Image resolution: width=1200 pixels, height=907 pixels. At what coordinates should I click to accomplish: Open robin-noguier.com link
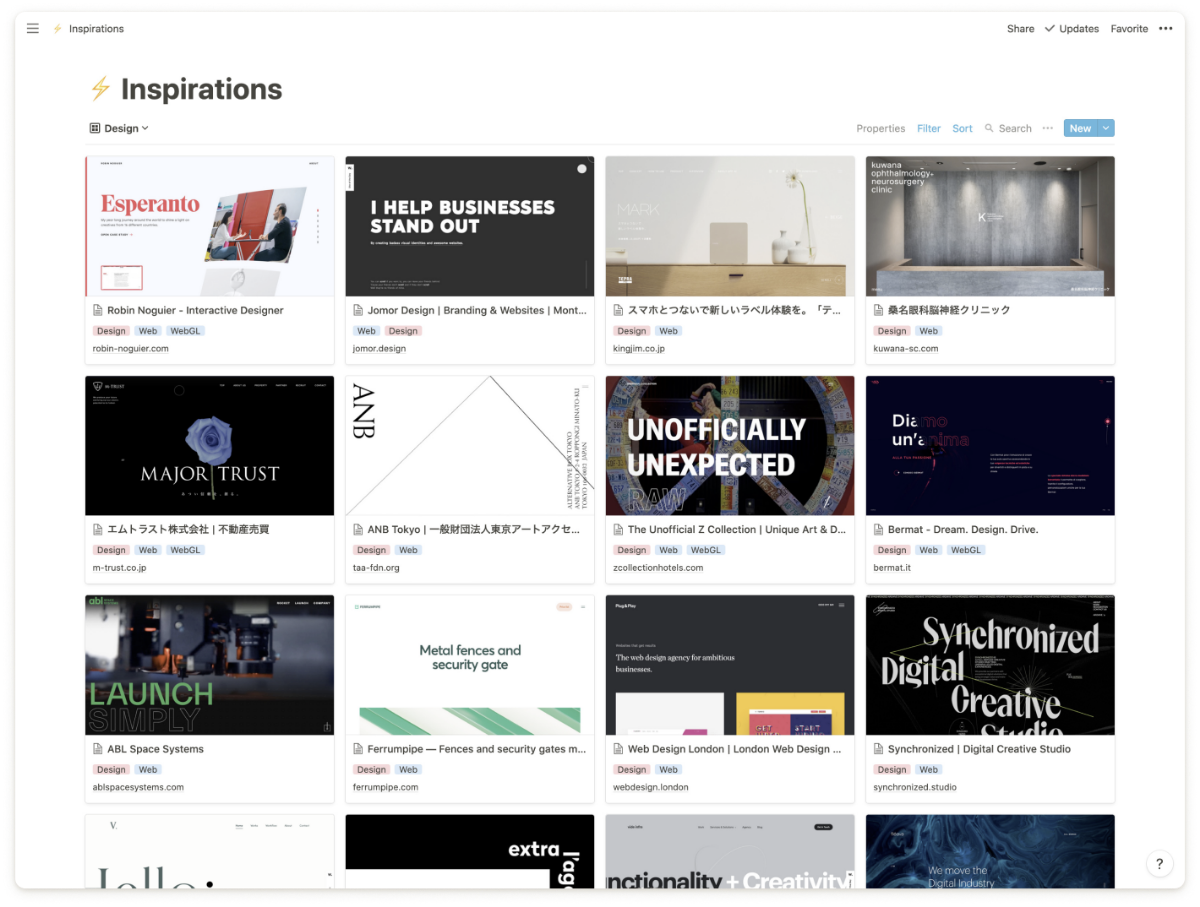(x=131, y=349)
